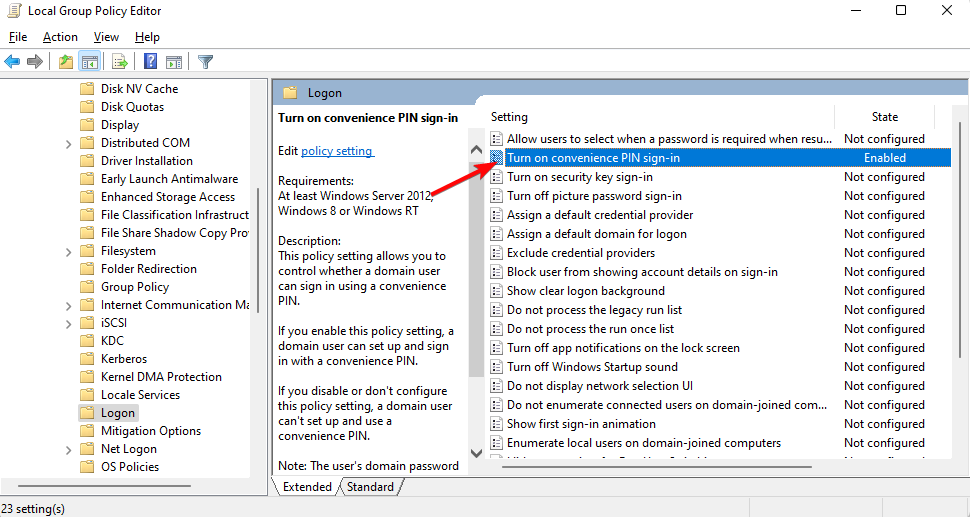Click the policy icon for Show clear logon background

pyautogui.click(x=496, y=291)
